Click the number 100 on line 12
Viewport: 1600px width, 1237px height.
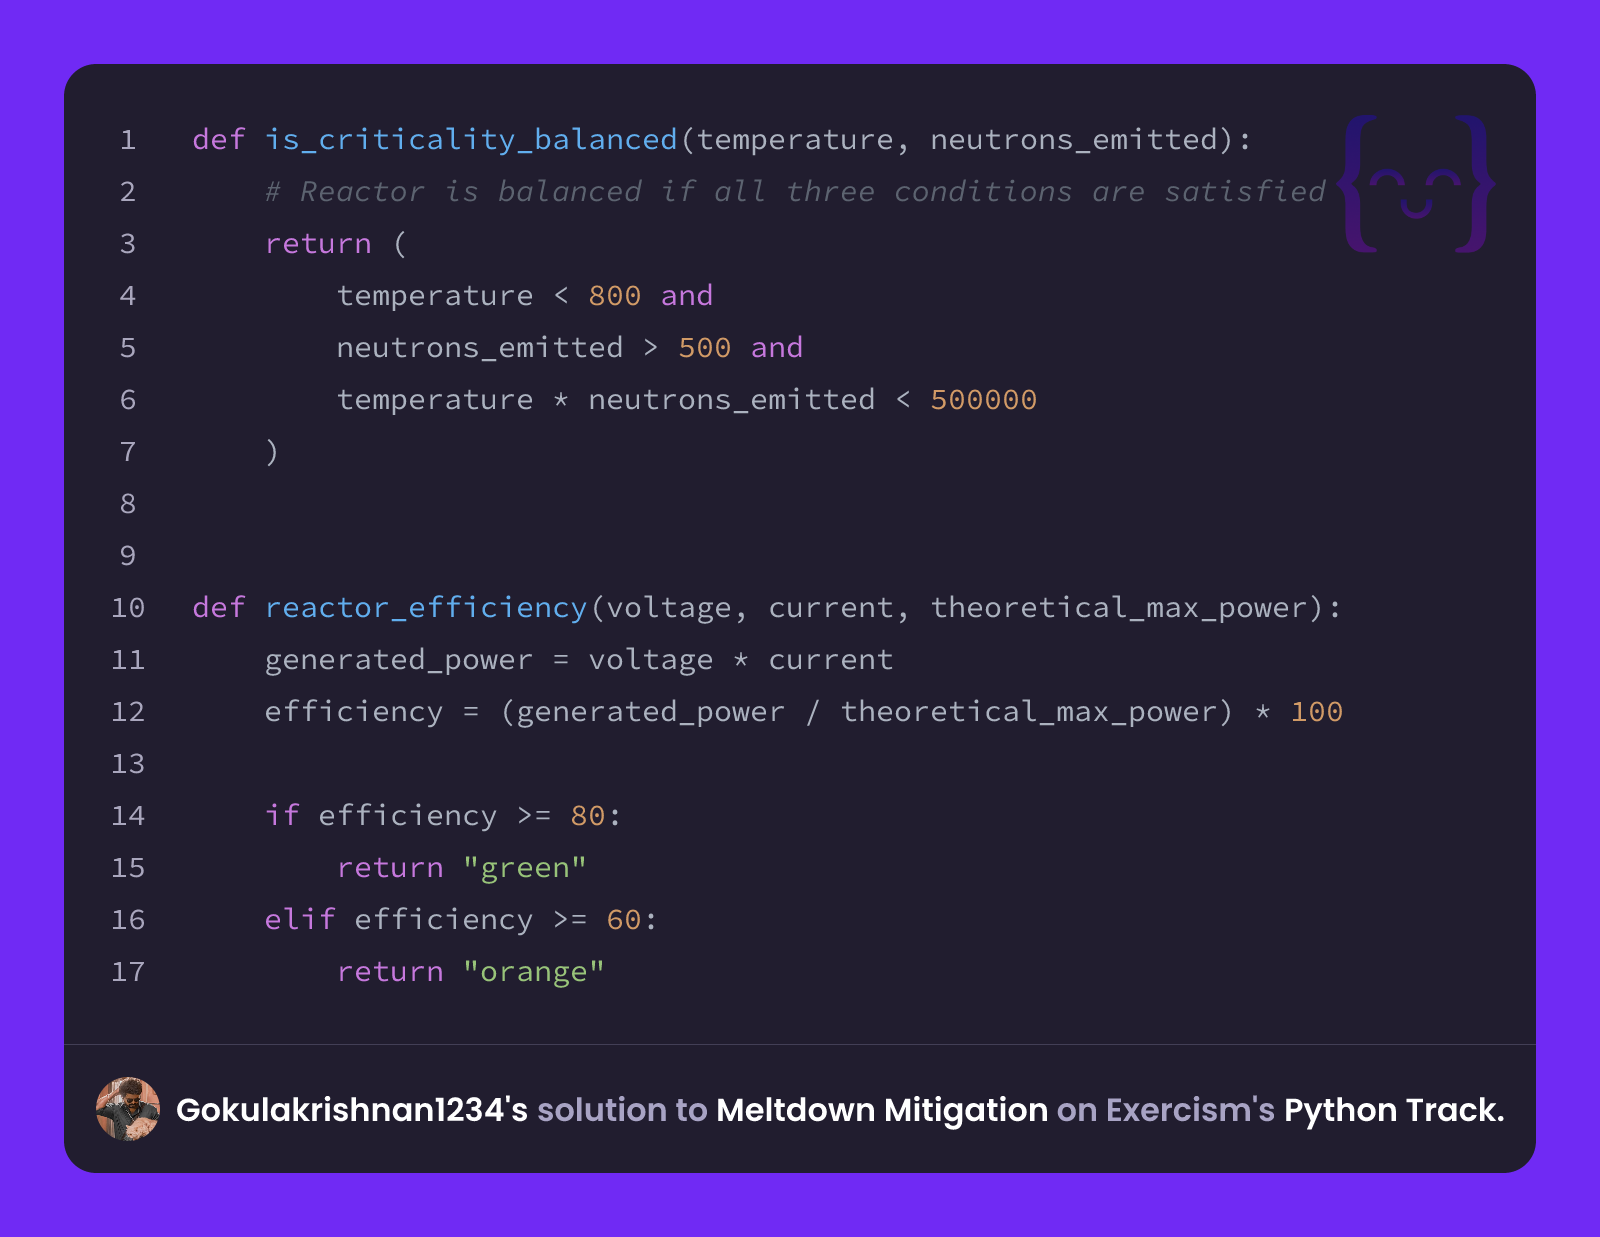[1317, 711]
